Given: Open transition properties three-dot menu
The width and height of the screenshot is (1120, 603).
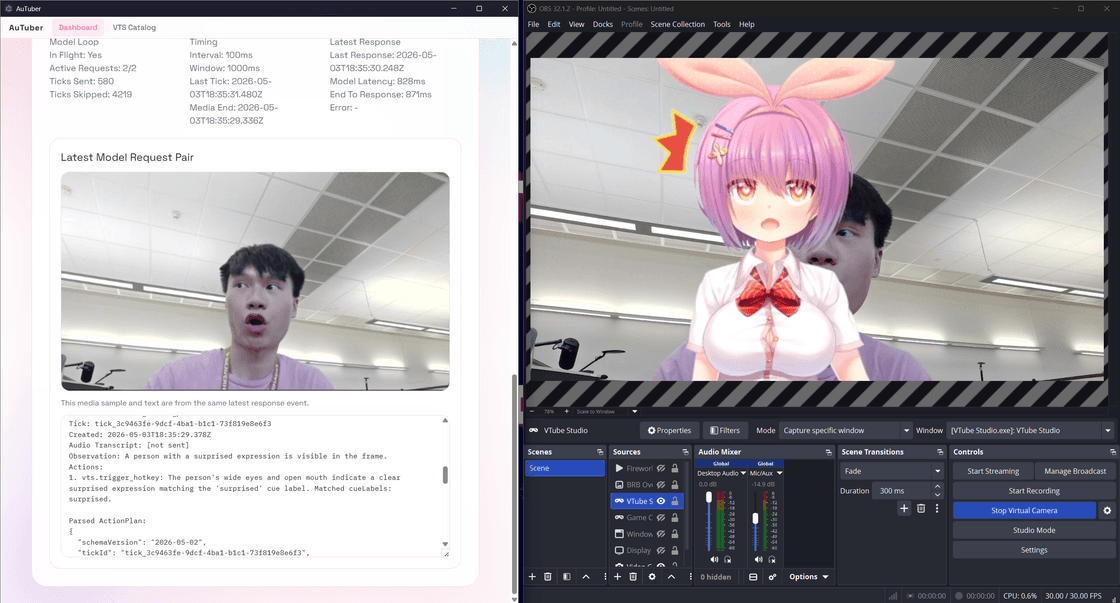Looking at the screenshot, I should 937,508.
